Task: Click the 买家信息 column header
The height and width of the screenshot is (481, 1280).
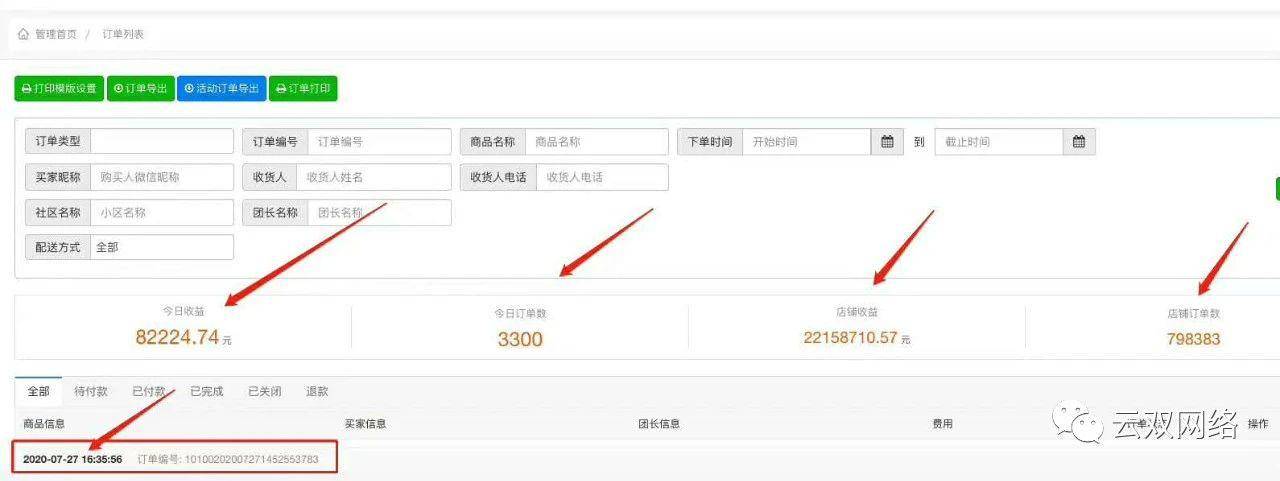Action: pos(365,424)
